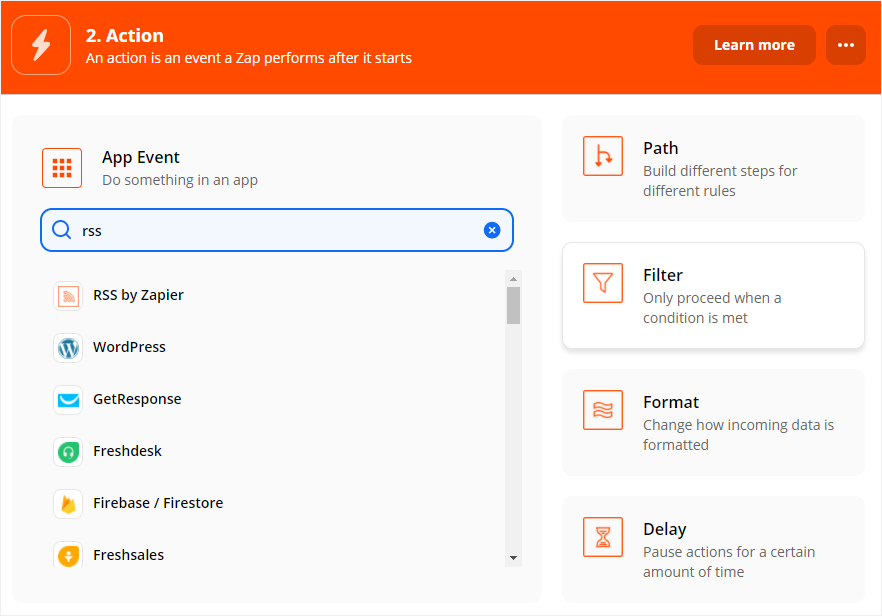This screenshot has width=882, height=616.
Task: Click the '2. Action' step title
Action: pyautogui.click(x=124, y=35)
